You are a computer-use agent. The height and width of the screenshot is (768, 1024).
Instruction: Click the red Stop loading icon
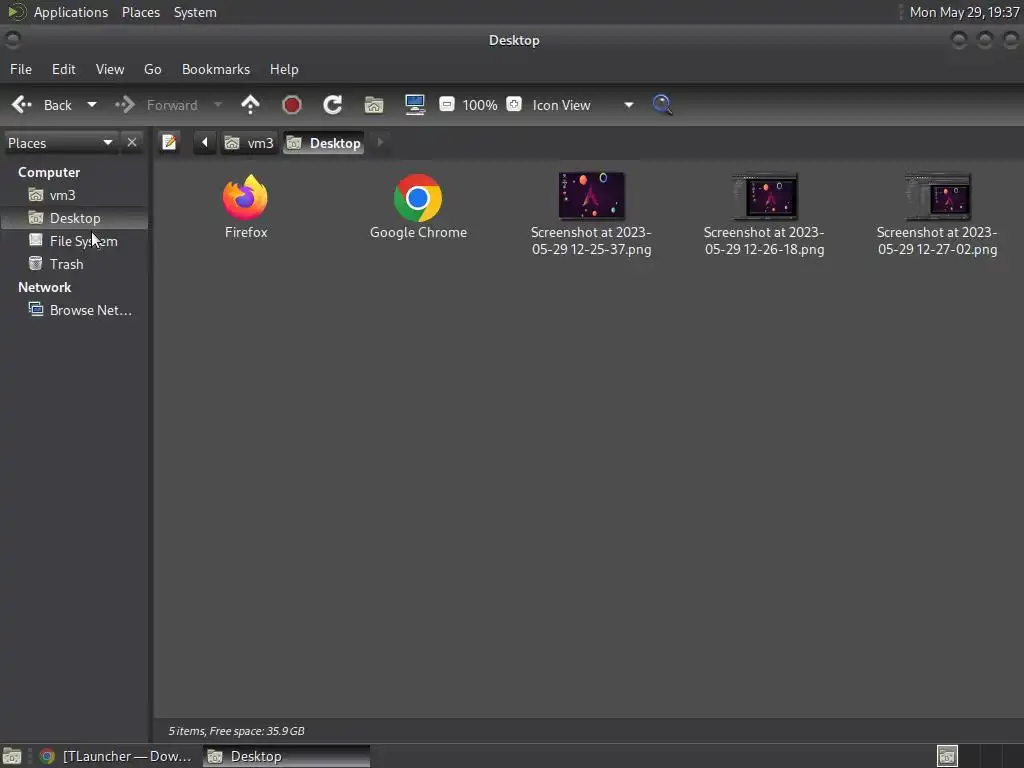292,105
